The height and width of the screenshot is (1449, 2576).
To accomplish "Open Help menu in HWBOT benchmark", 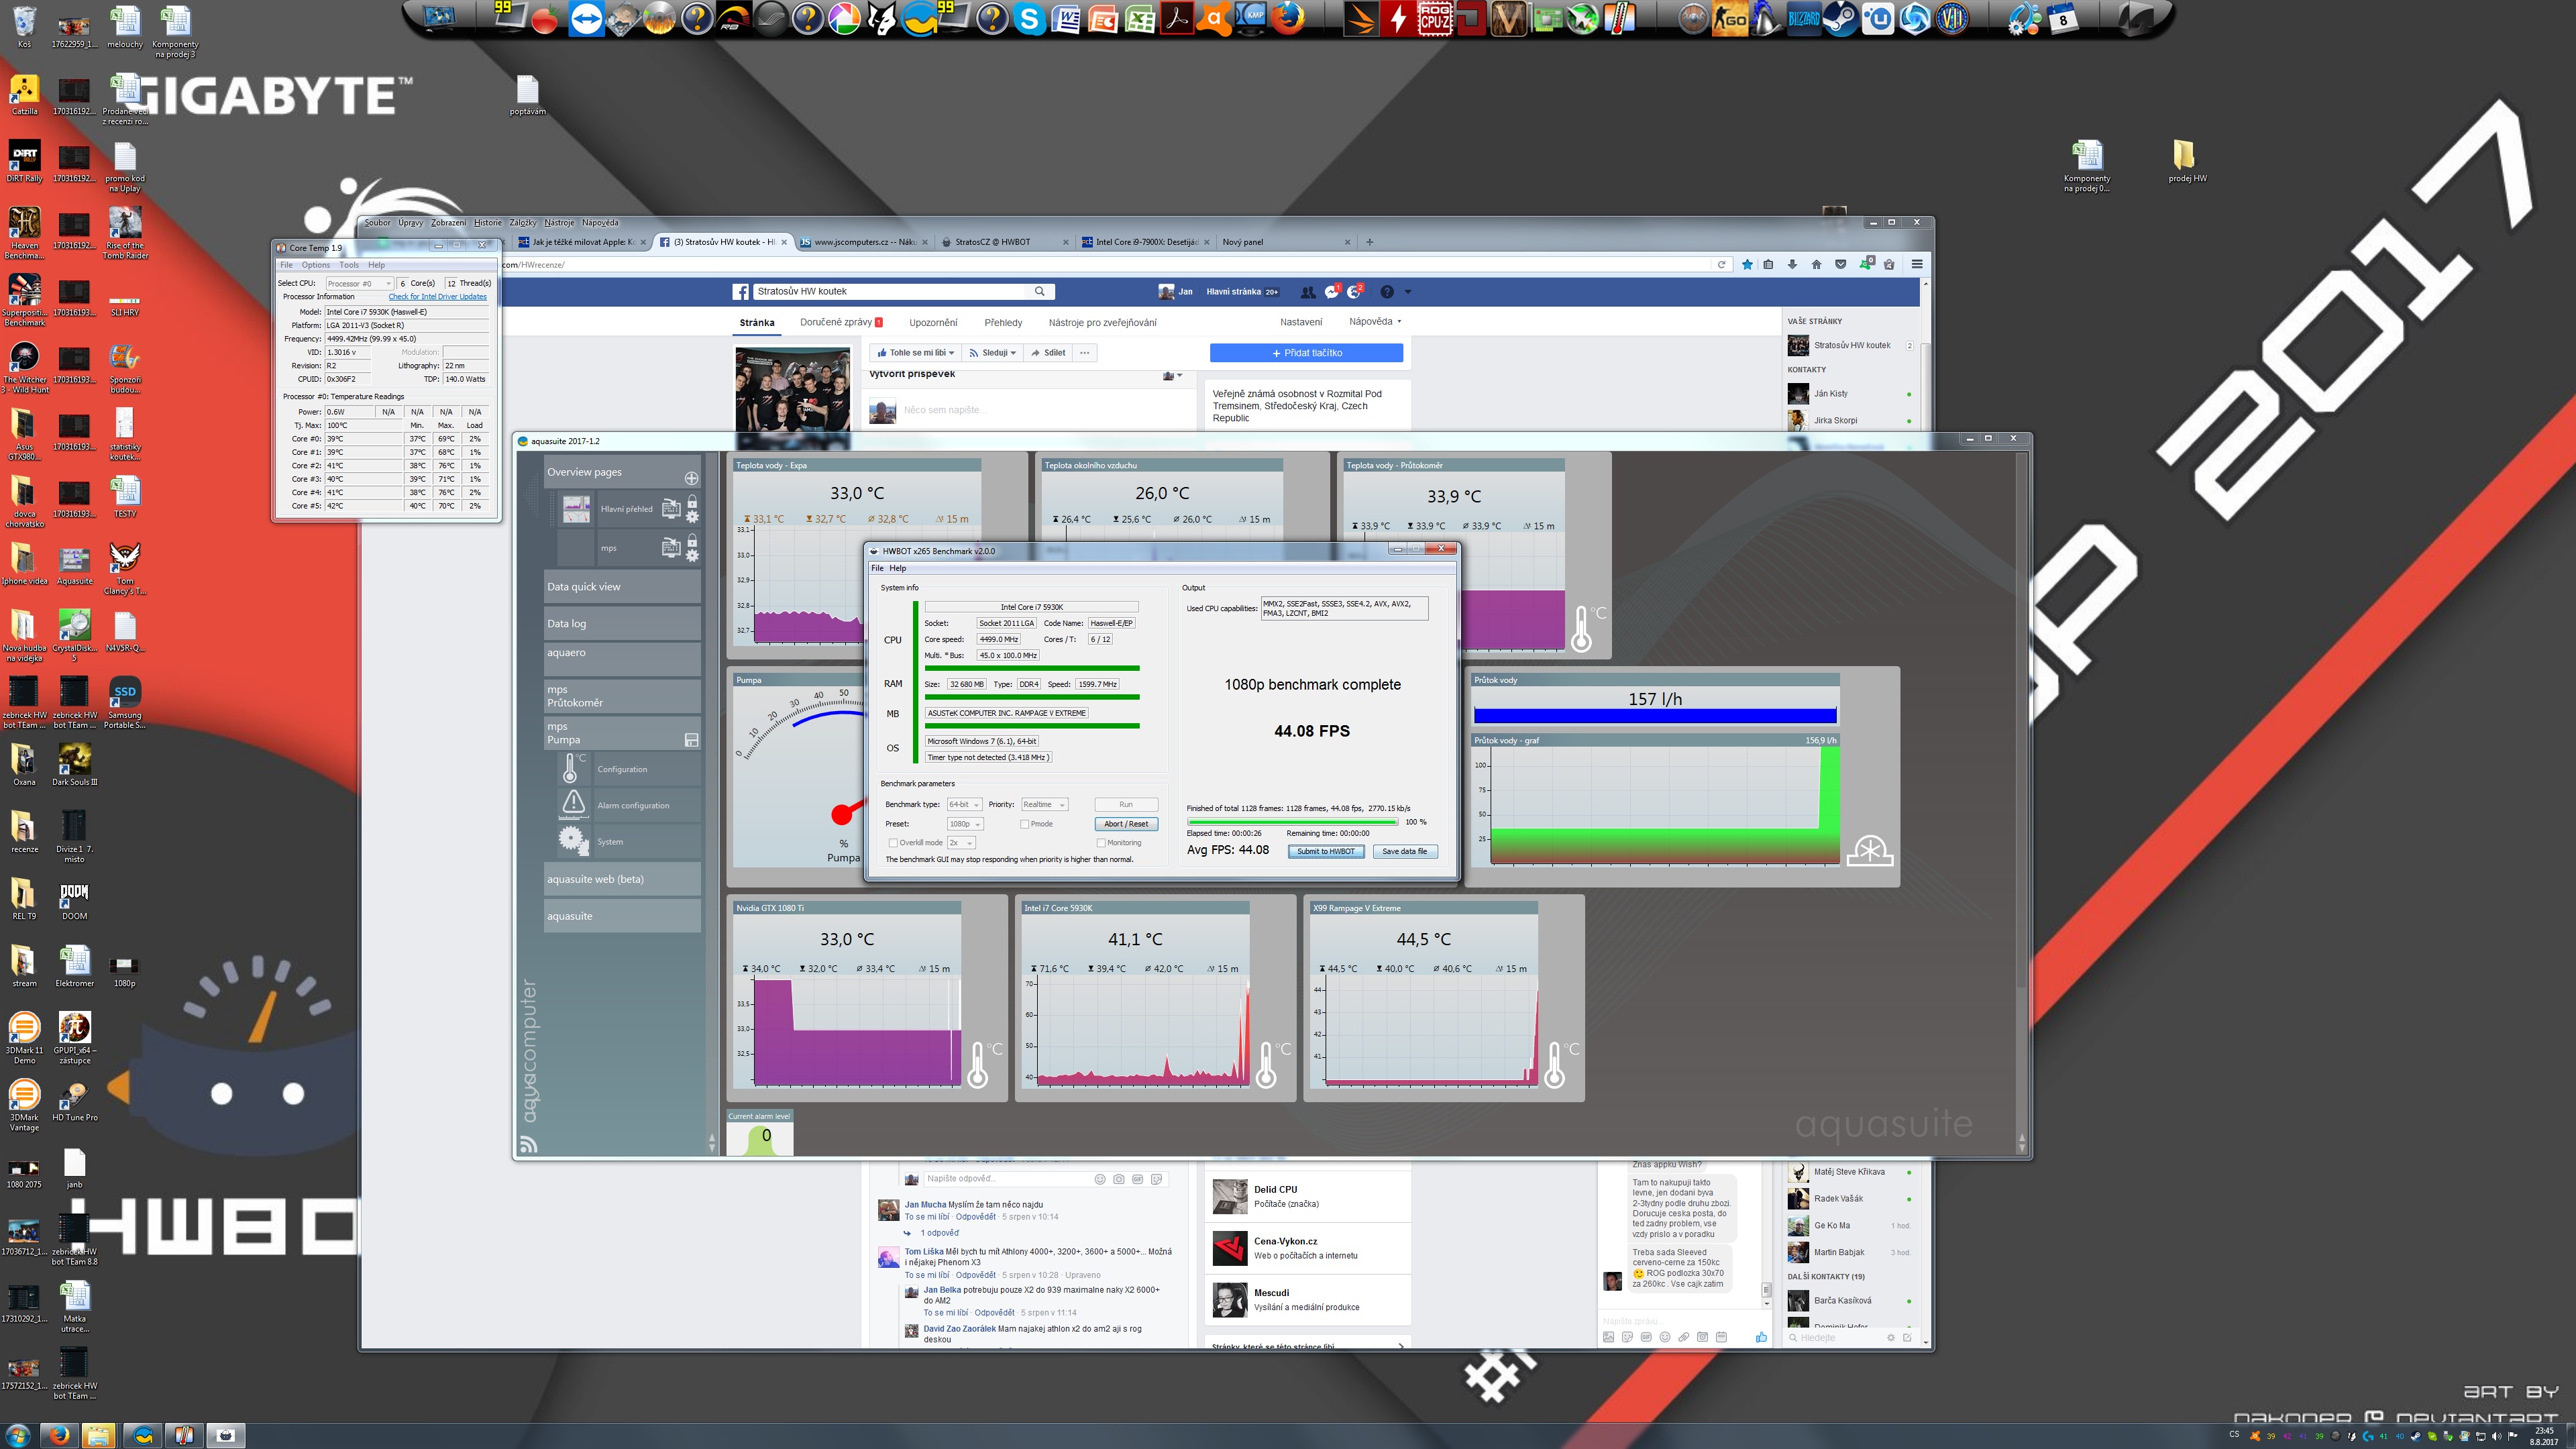I will [898, 568].
